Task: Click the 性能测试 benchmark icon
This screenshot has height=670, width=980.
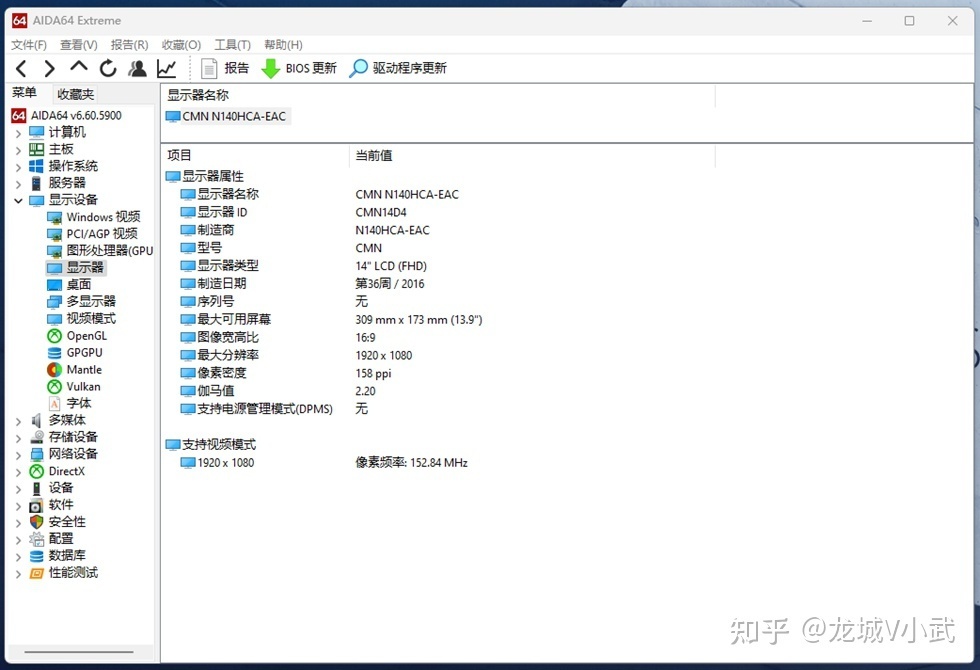Action: (x=37, y=572)
